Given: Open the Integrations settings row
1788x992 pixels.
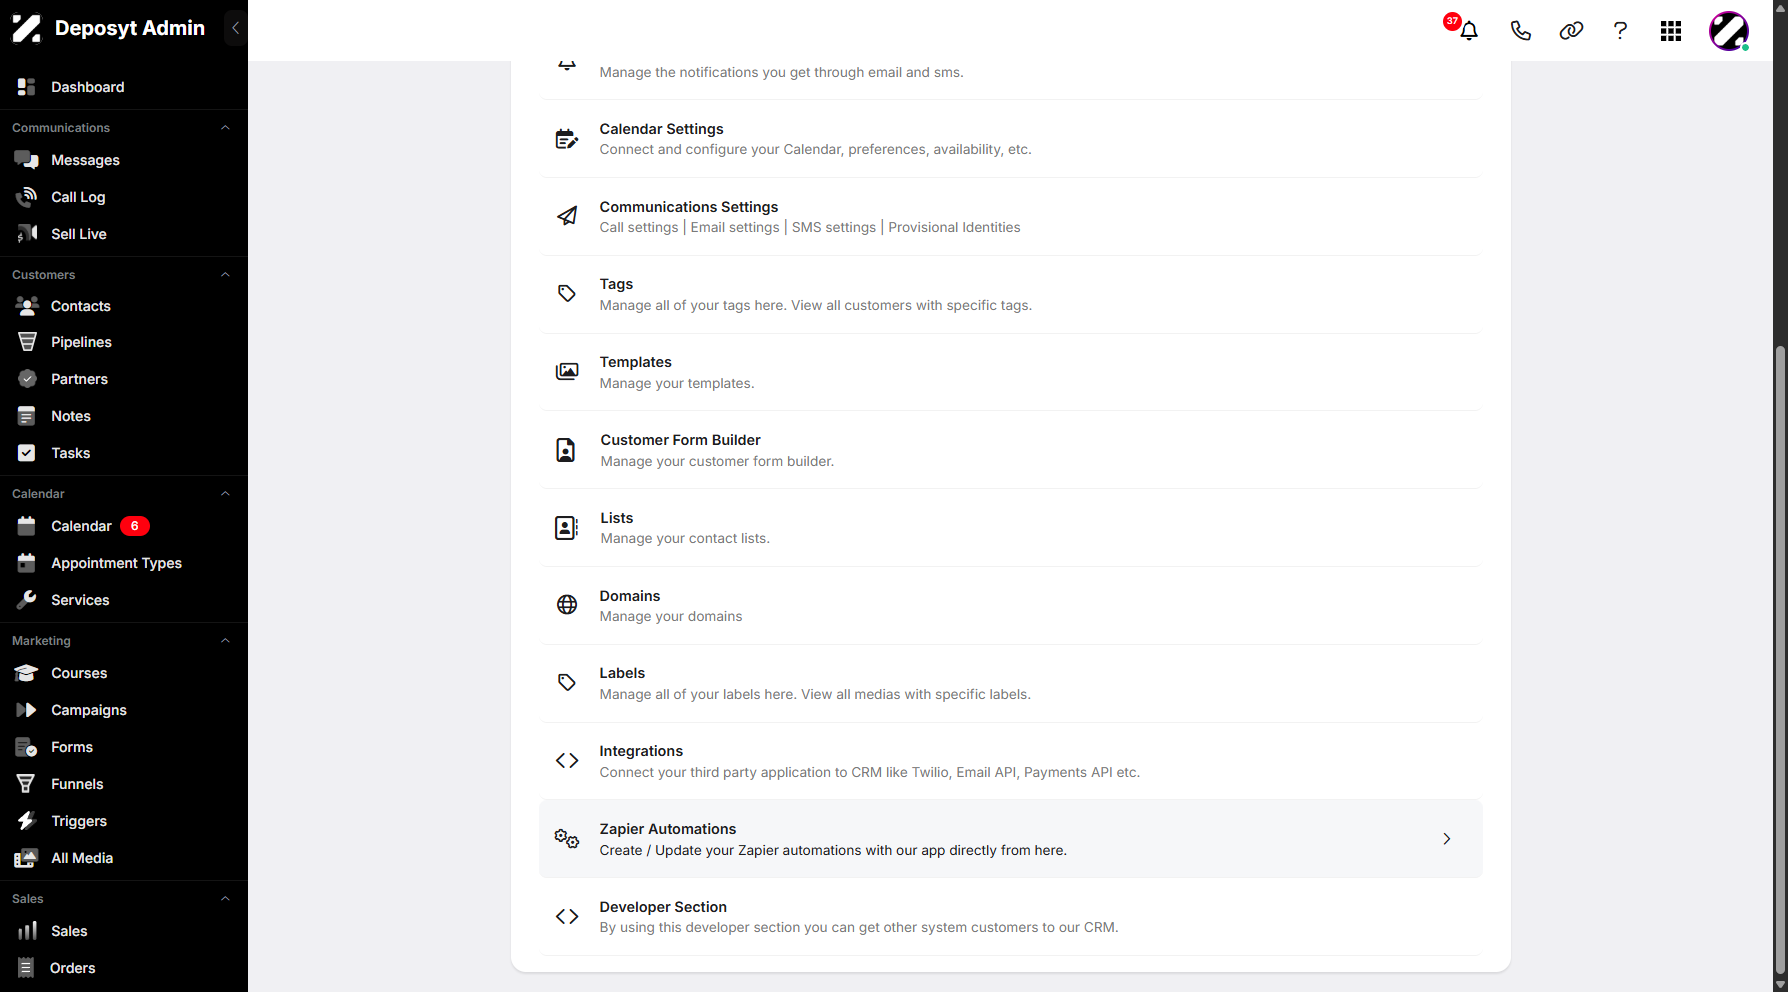Looking at the screenshot, I should pyautogui.click(x=1010, y=761).
